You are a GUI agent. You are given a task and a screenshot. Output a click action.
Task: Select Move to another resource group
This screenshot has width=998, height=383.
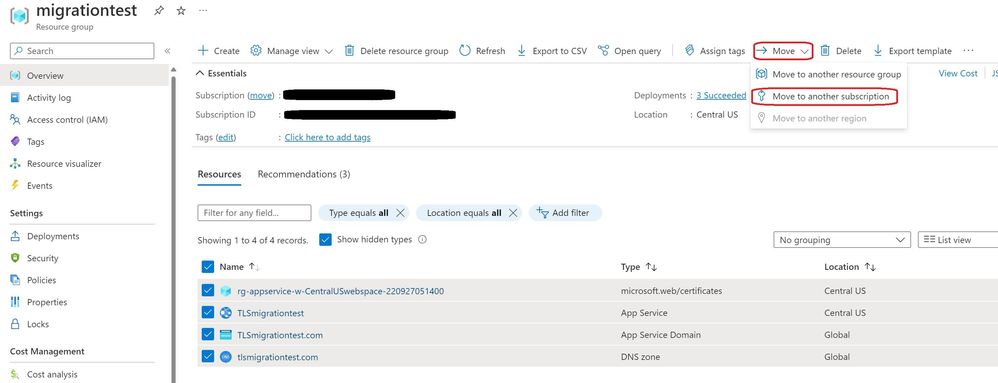pos(829,74)
